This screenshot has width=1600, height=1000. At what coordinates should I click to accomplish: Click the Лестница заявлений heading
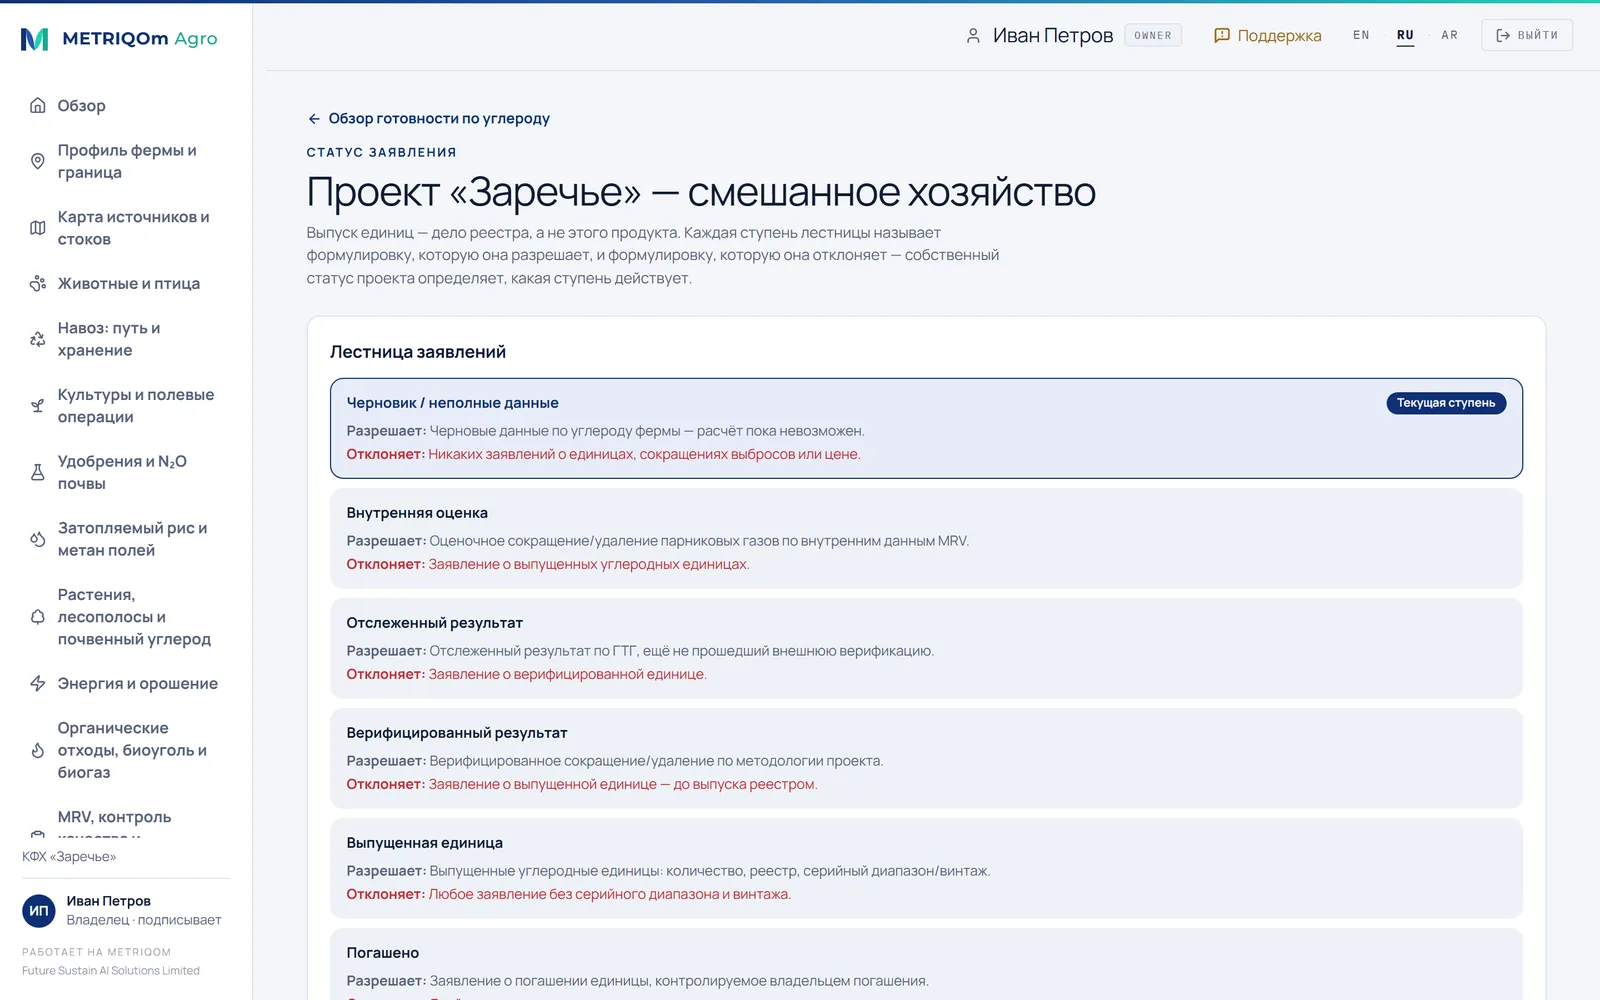tap(418, 352)
